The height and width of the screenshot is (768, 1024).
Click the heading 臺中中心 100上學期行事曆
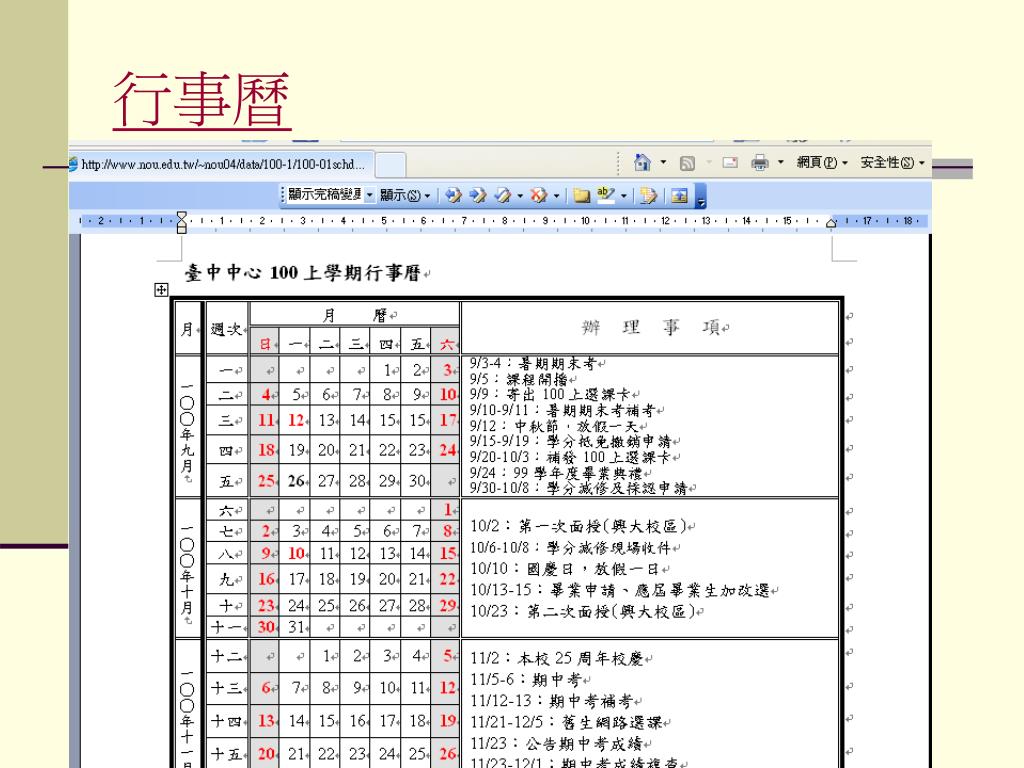tap(303, 272)
